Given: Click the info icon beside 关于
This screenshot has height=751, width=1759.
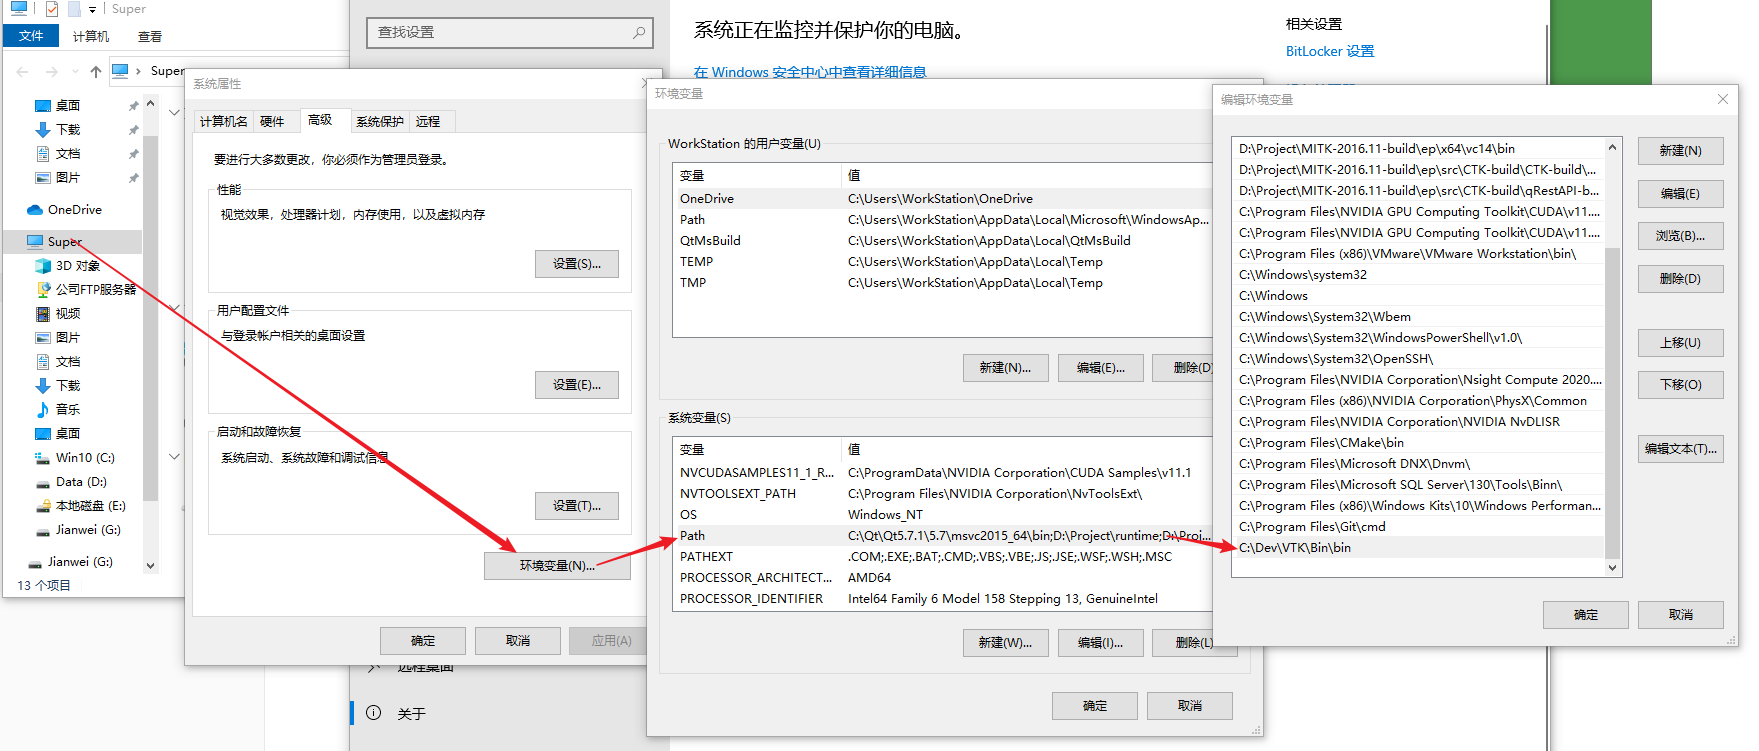Looking at the screenshot, I should [374, 713].
